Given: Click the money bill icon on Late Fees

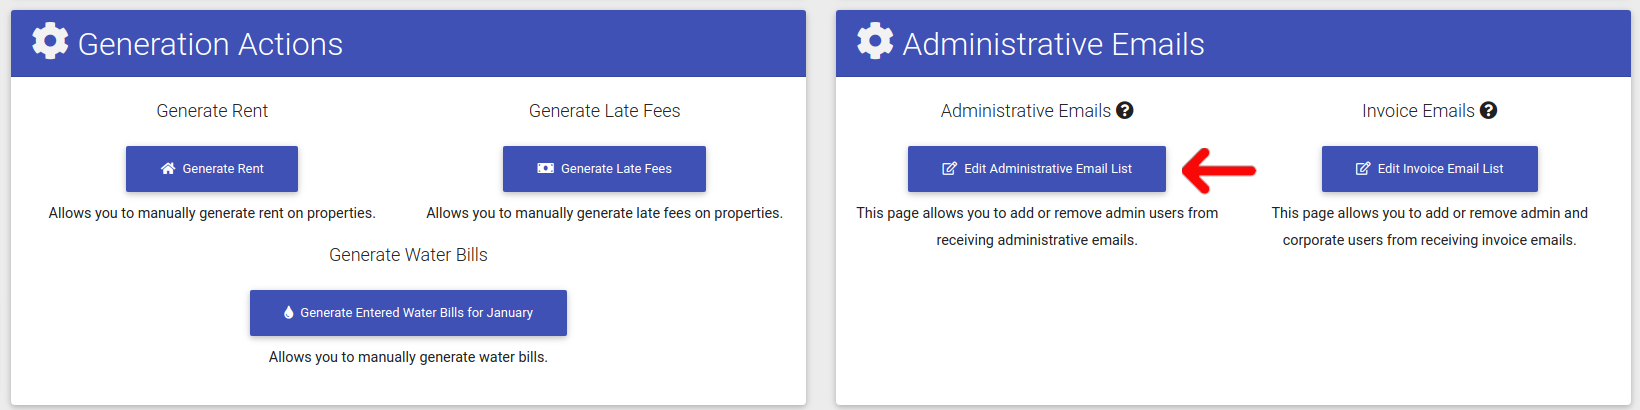Looking at the screenshot, I should point(545,169).
